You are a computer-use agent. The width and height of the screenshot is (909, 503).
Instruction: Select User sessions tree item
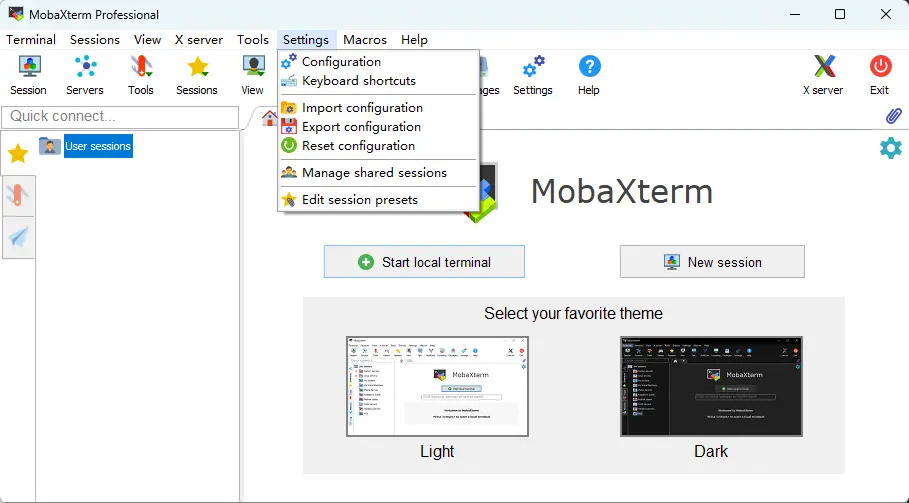[x=98, y=146]
